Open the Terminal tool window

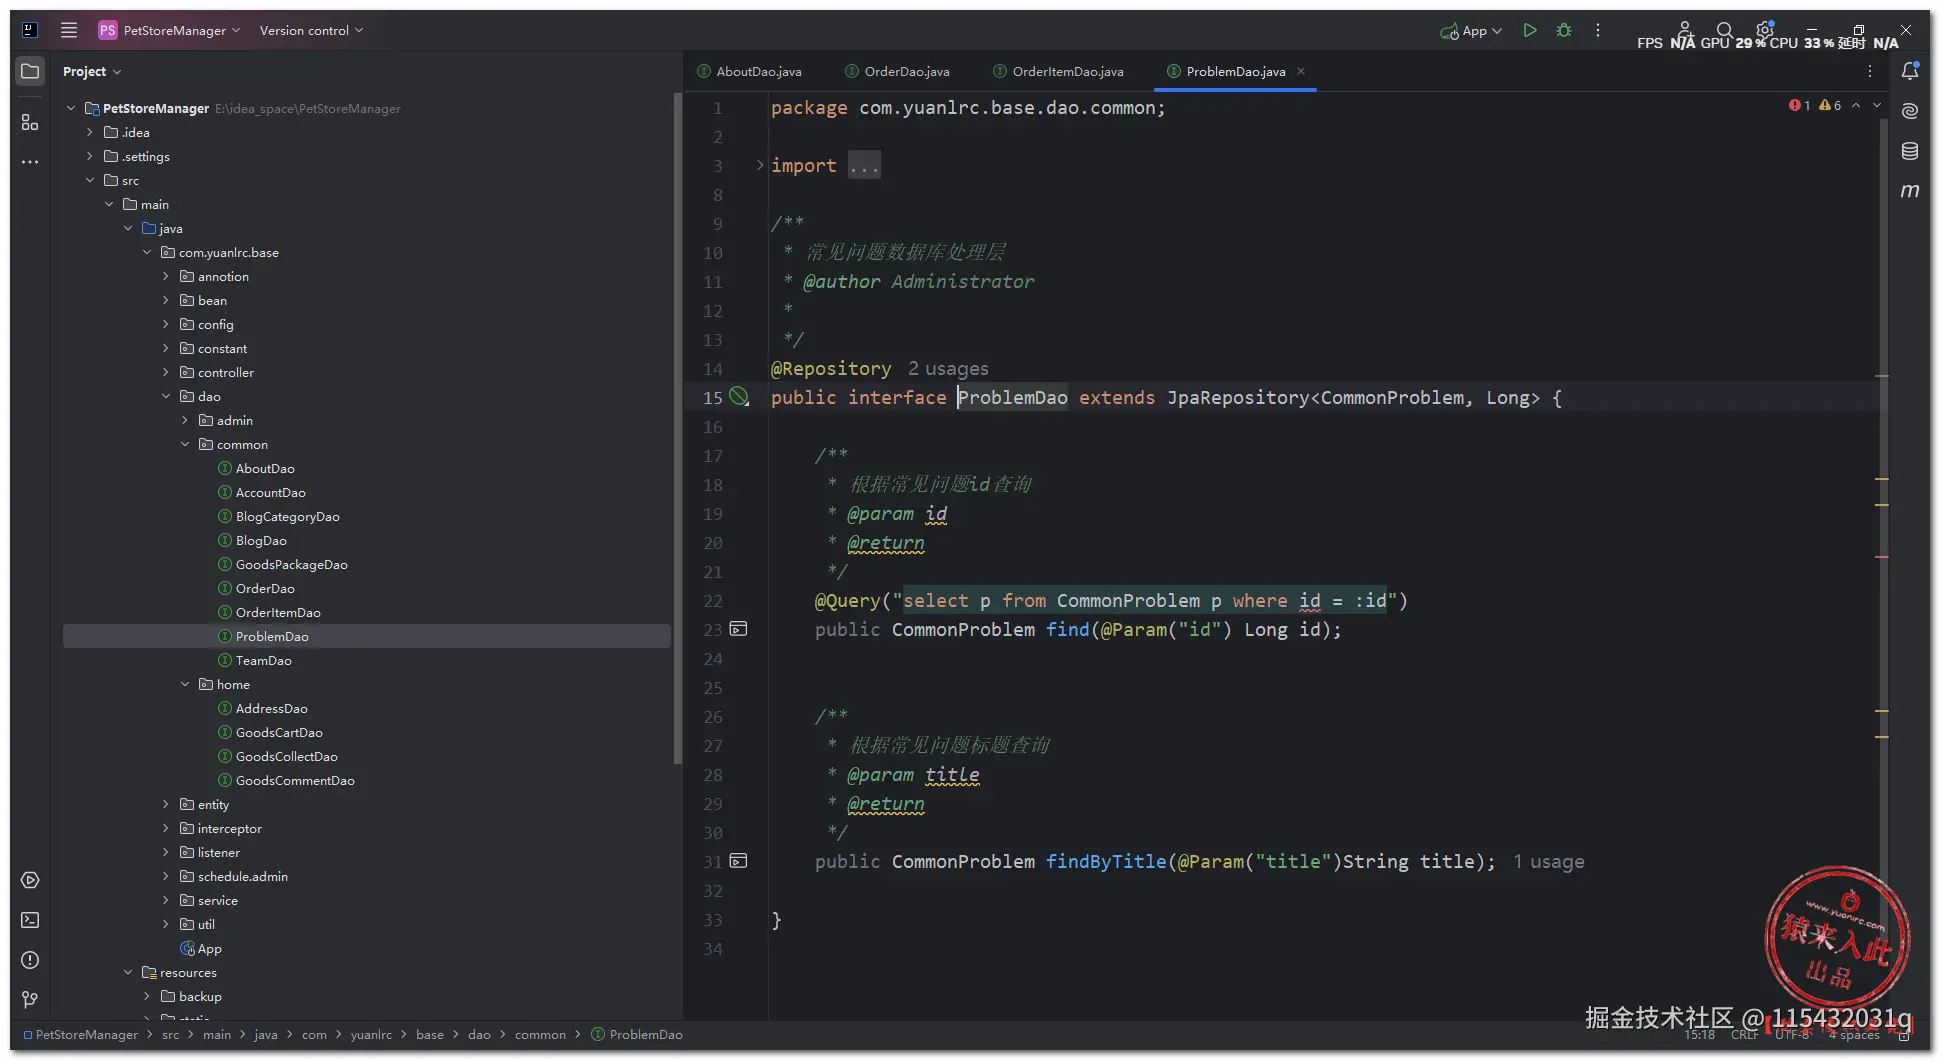click(30, 920)
